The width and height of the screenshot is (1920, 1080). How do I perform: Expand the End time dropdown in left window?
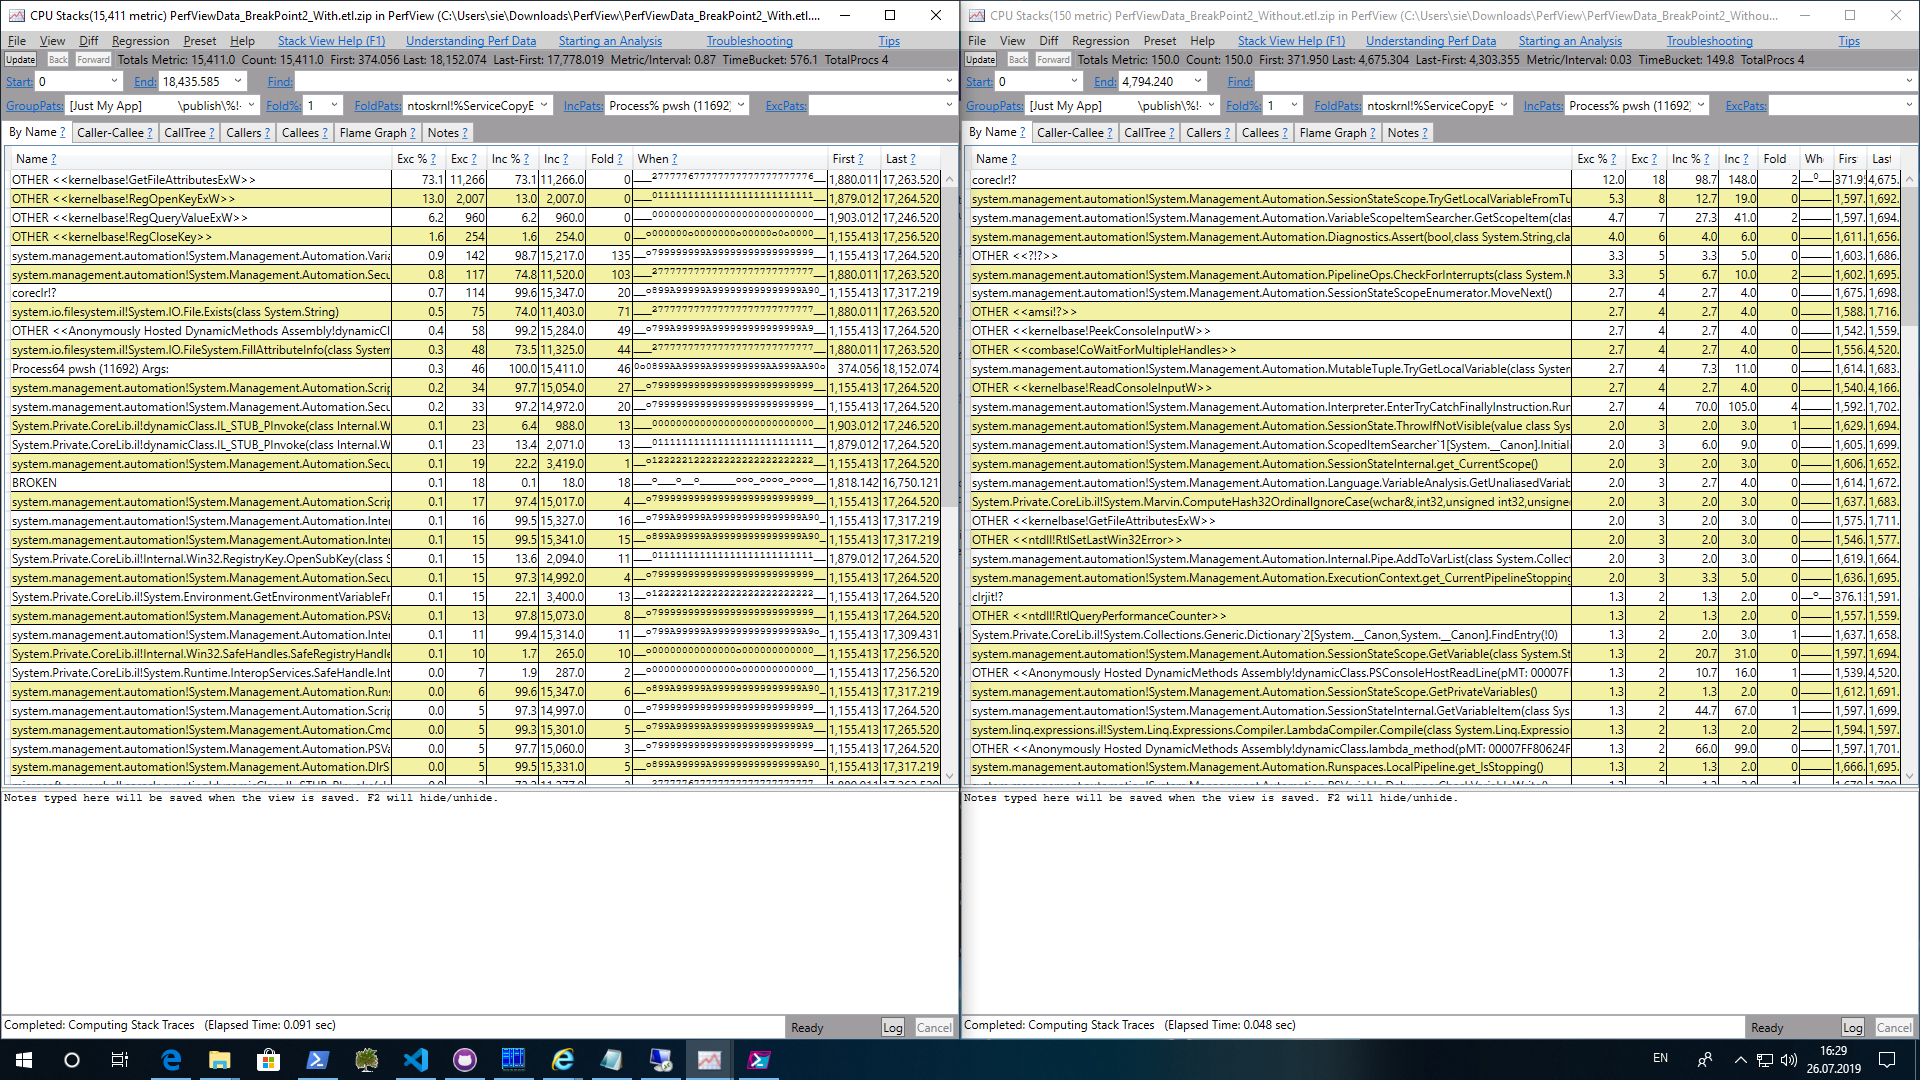click(x=238, y=82)
